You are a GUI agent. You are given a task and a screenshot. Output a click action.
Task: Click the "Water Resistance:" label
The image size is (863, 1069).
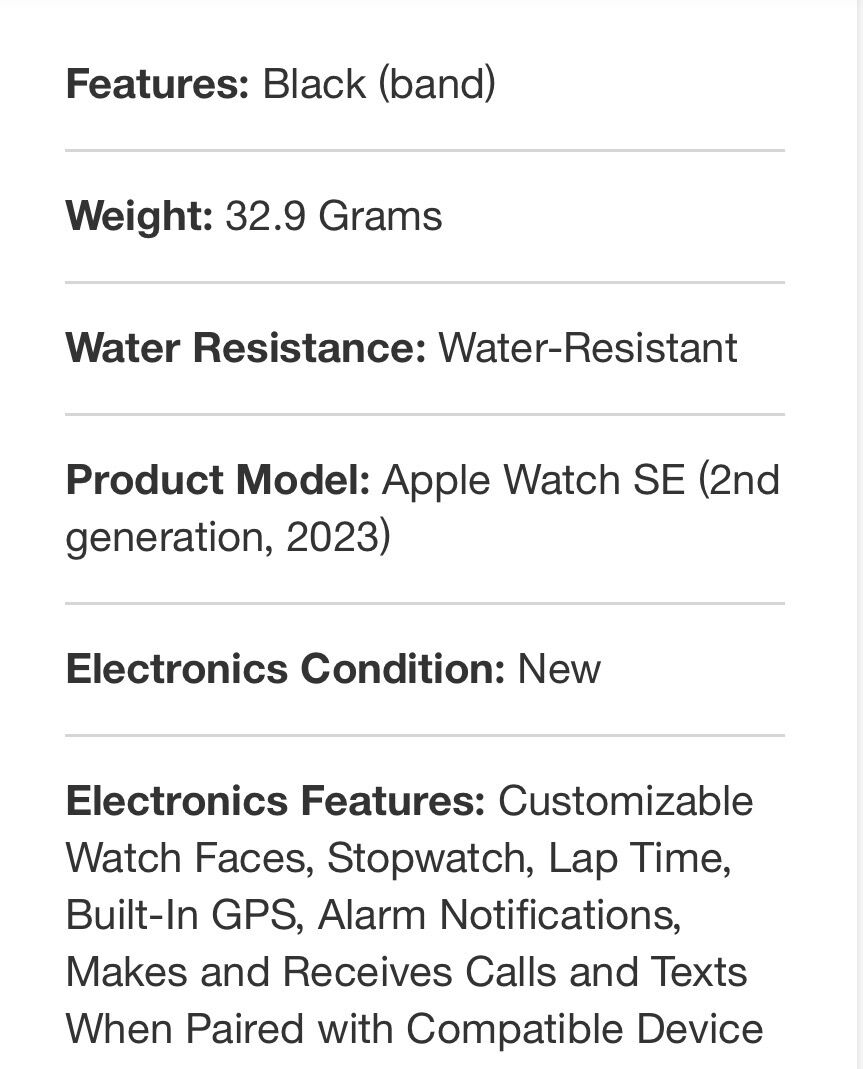pos(246,348)
